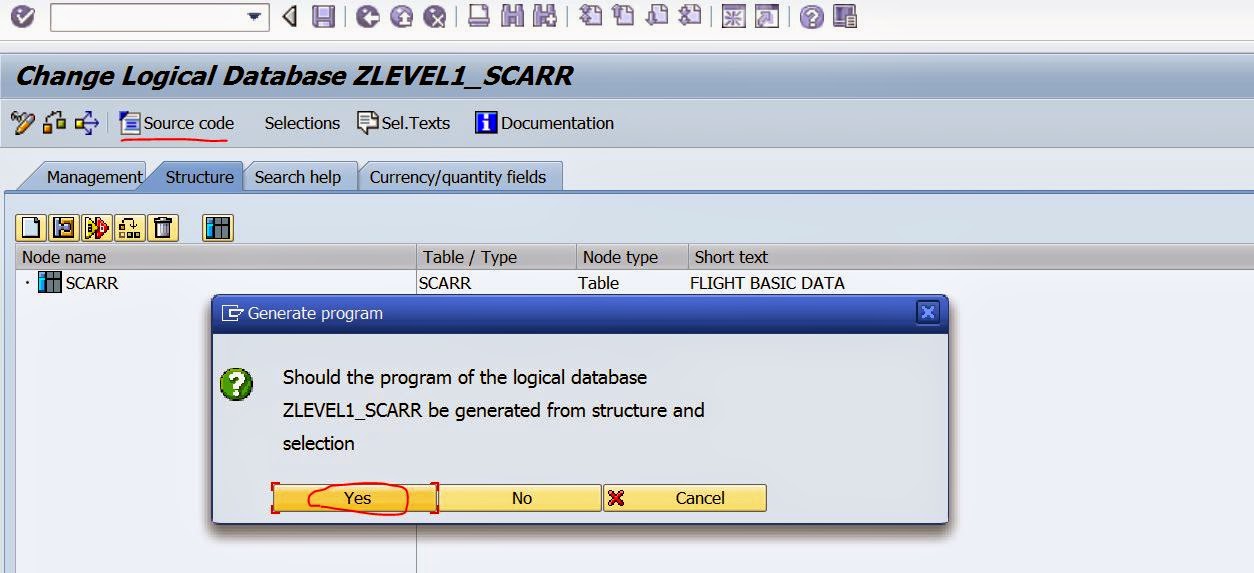This screenshot has height=573, width=1254.
Task: Click the SCARR value under Table / Type
Action: coord(445,283)
